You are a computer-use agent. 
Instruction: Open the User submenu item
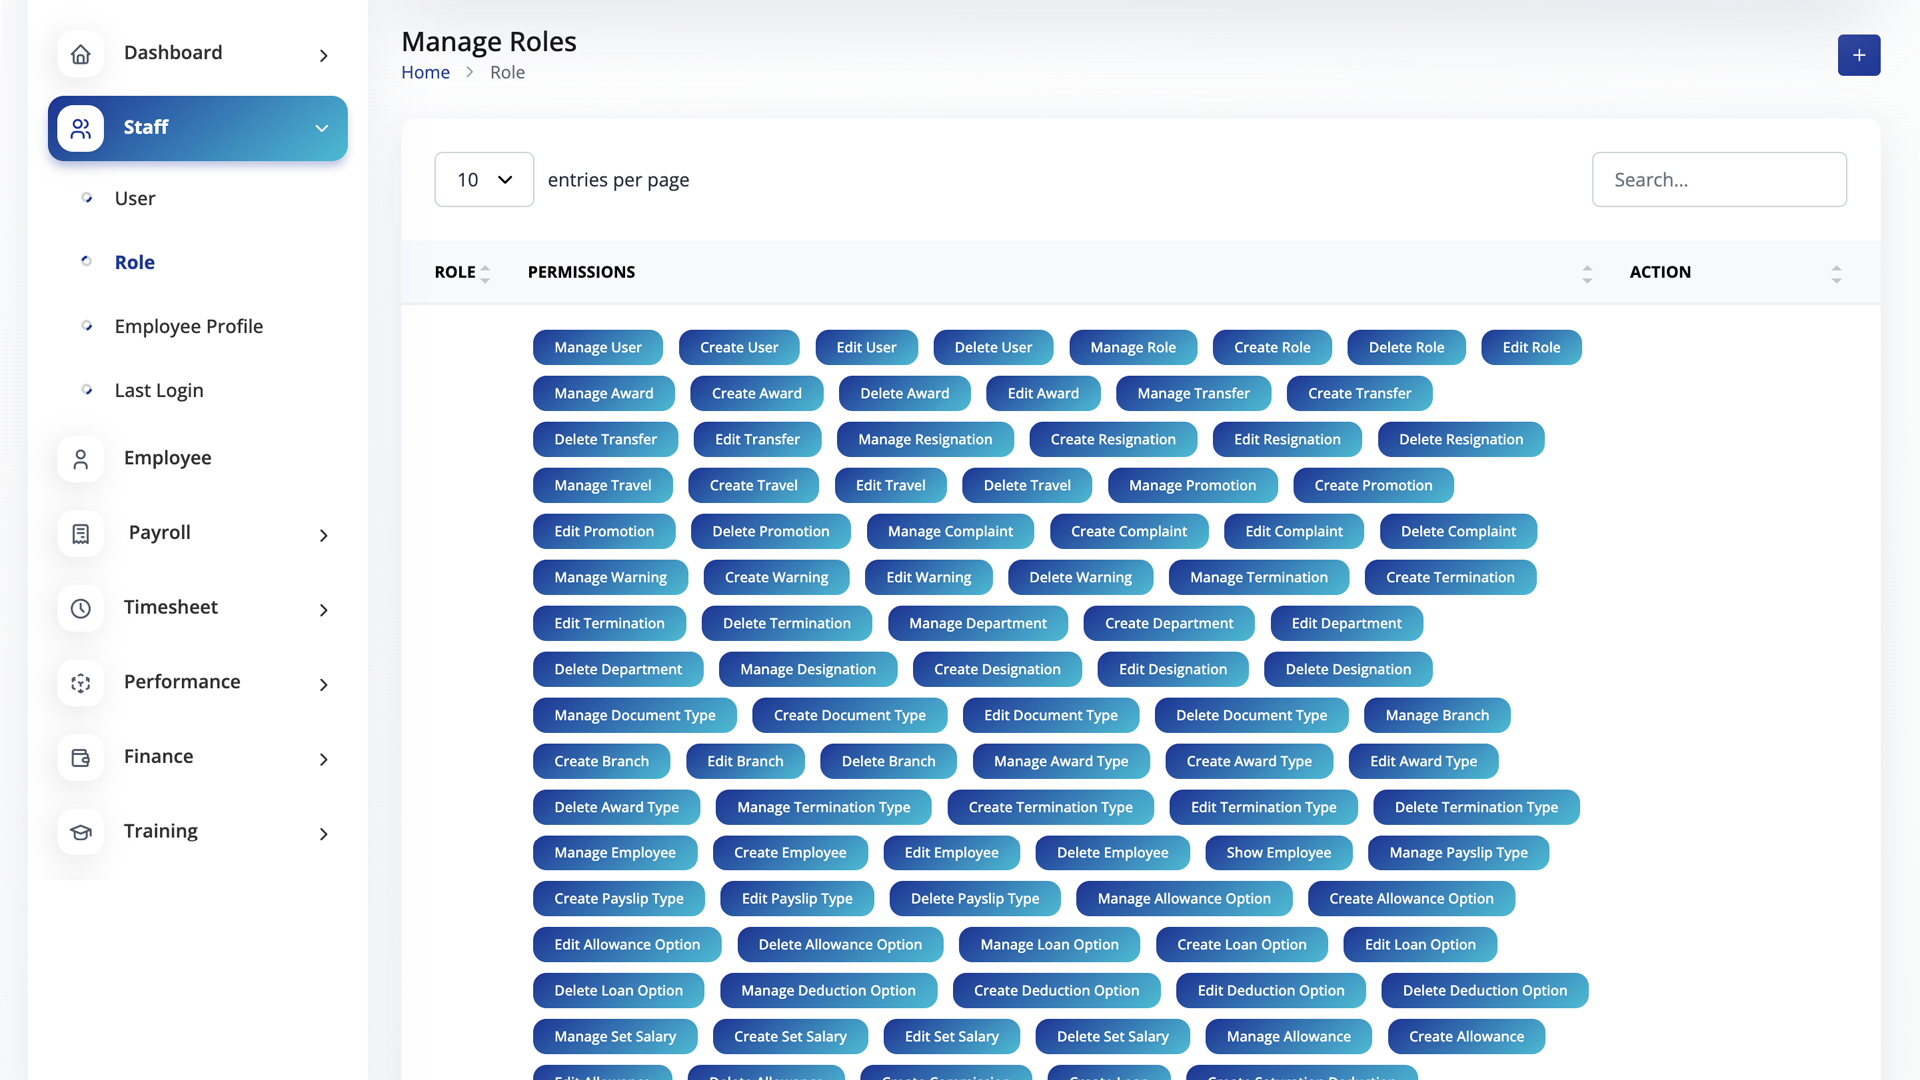point(135,198)
